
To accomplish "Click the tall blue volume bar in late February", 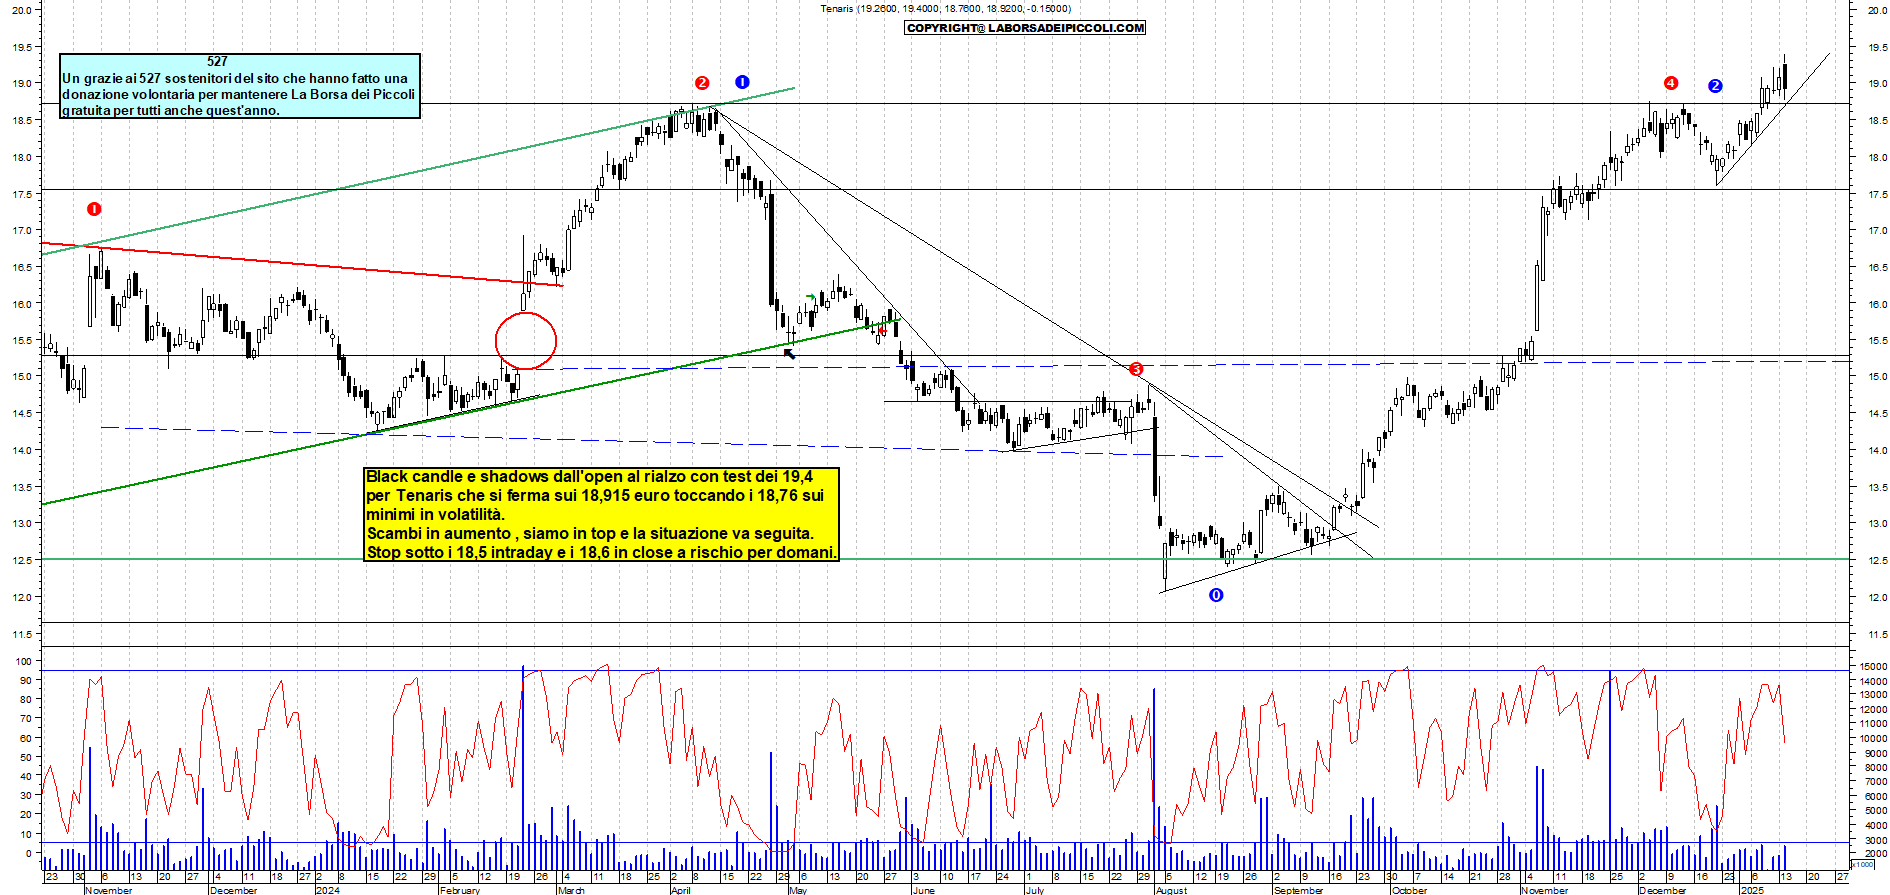I will (x=522, y=768).
